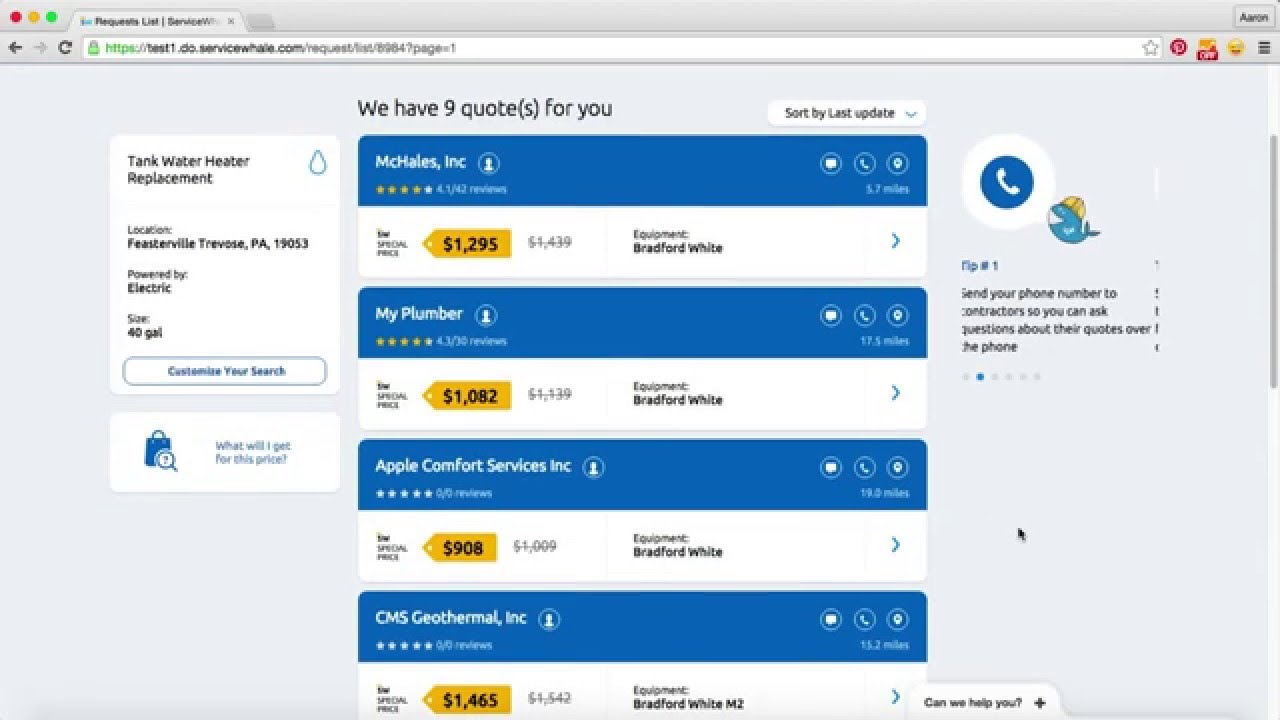This screenshot has height=720, width=1280.
Task: Open Apple Comfort Services profile icon
Action: tap(594, 467)
